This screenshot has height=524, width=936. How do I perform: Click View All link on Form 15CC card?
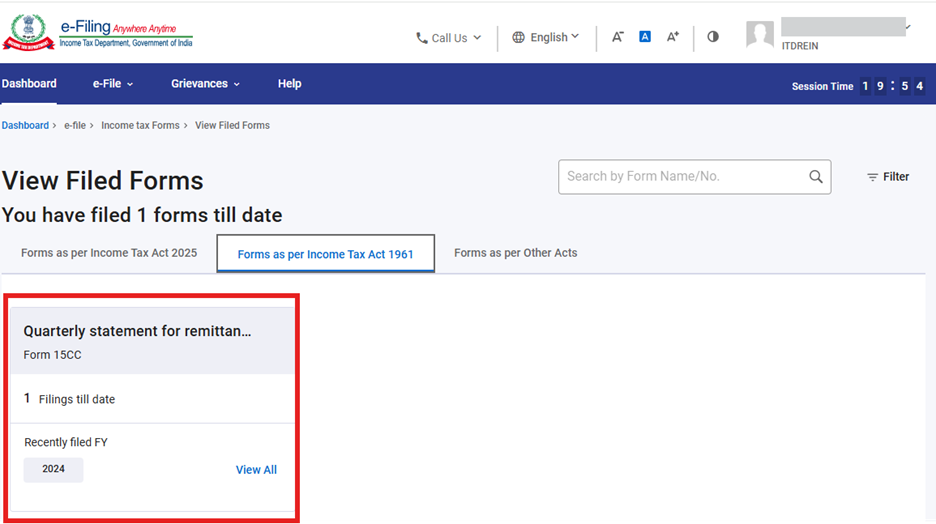pos(256,470)
